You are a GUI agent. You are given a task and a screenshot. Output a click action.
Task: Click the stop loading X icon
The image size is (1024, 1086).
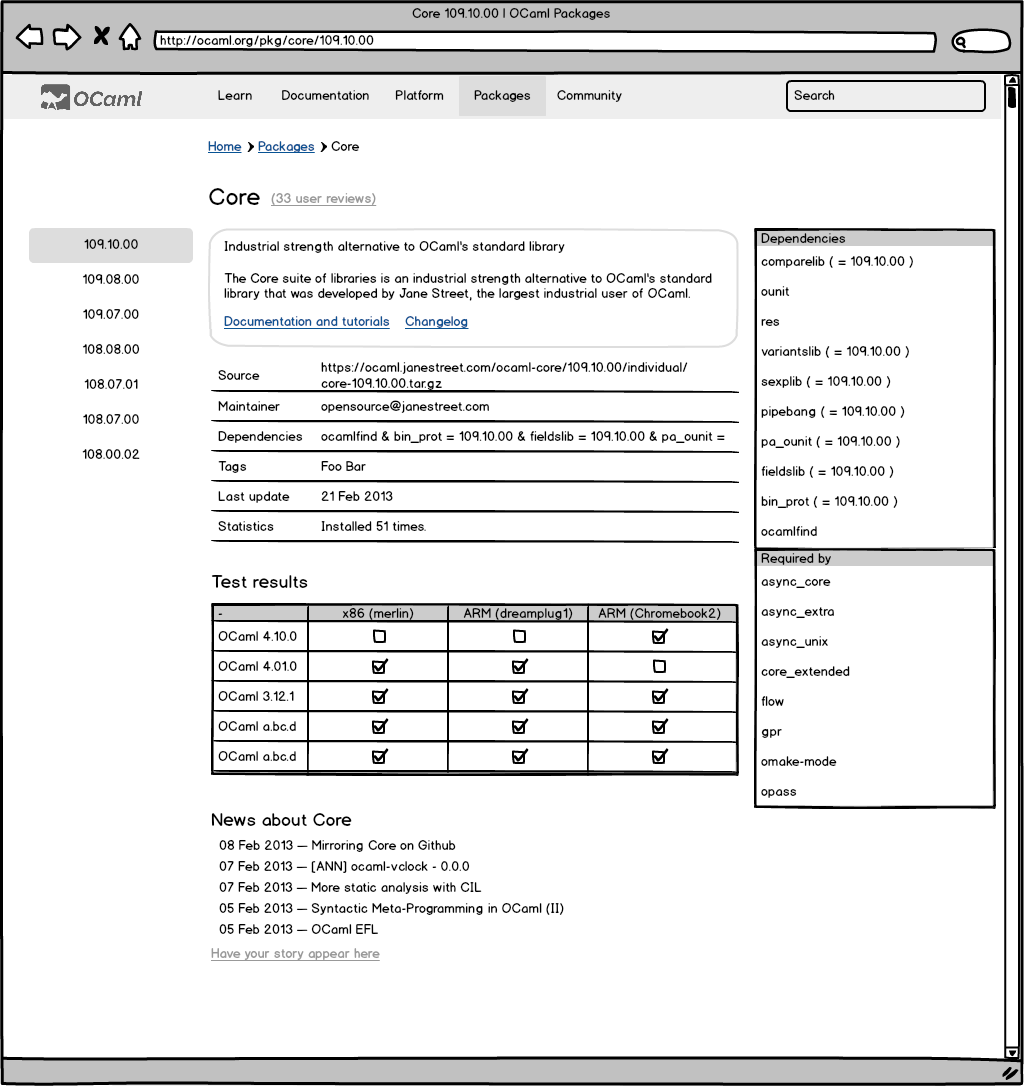(101, 35)
